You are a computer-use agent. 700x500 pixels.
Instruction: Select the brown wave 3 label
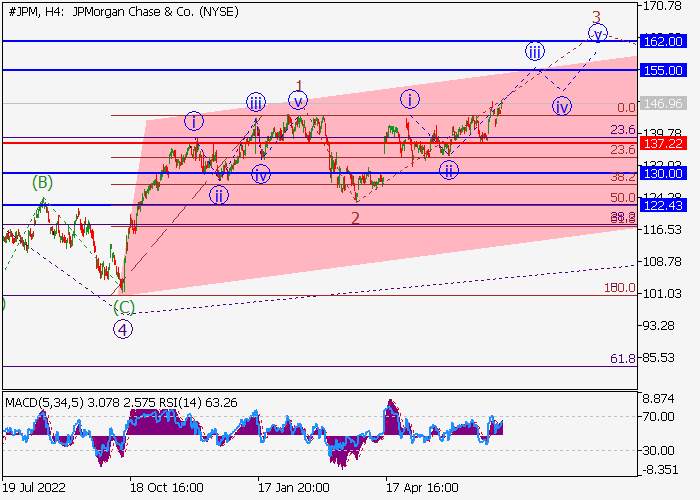(x=596, y=17)
